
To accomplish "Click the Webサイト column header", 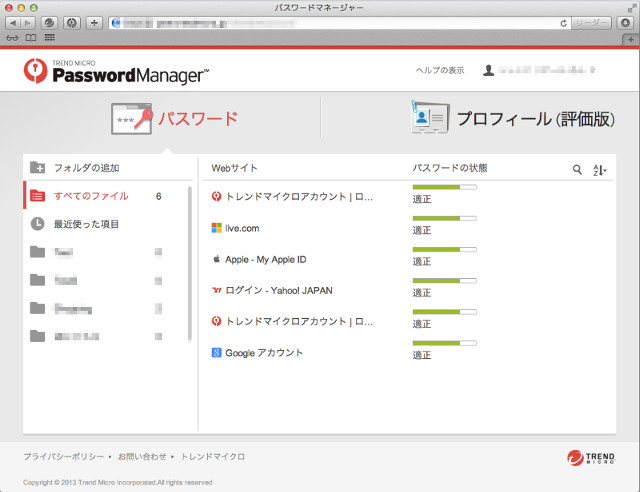I will [234, 168].
